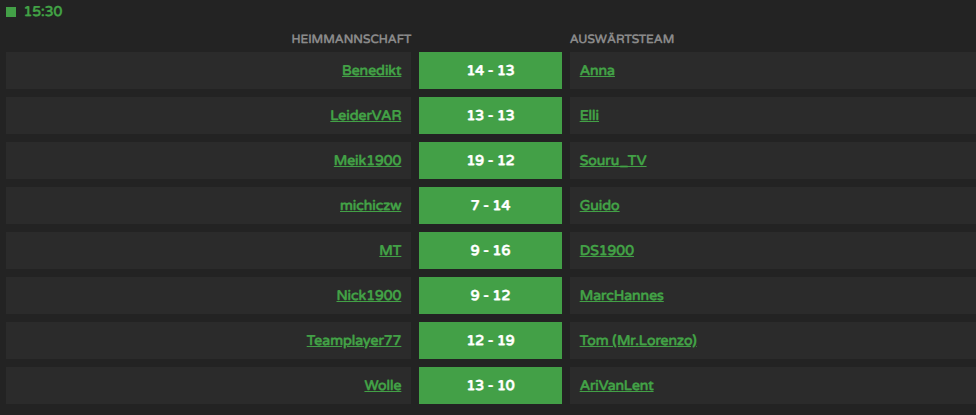Open Tom (Mr.Lorenzo) player link
Image resolution: width=976 pixels, height=415 pixels.
[638, 340]
